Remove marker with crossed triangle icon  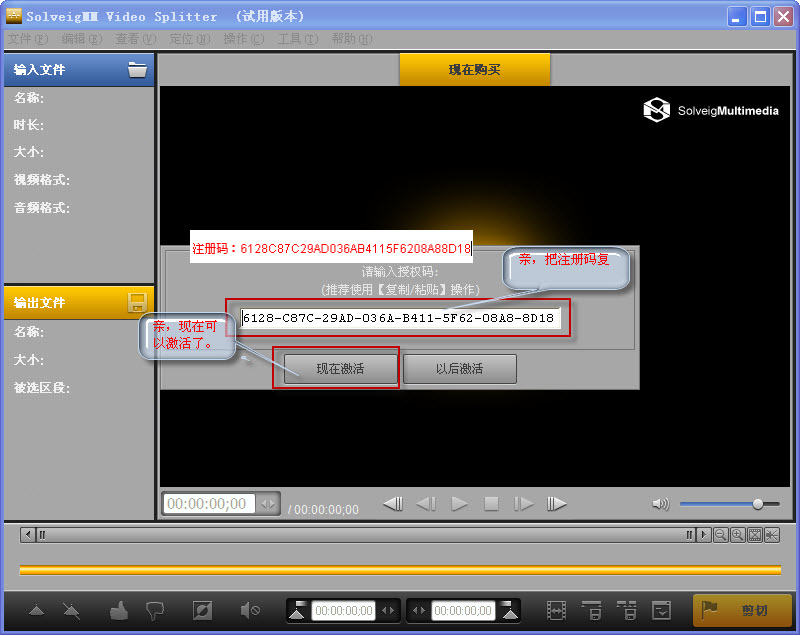[71, 611]
